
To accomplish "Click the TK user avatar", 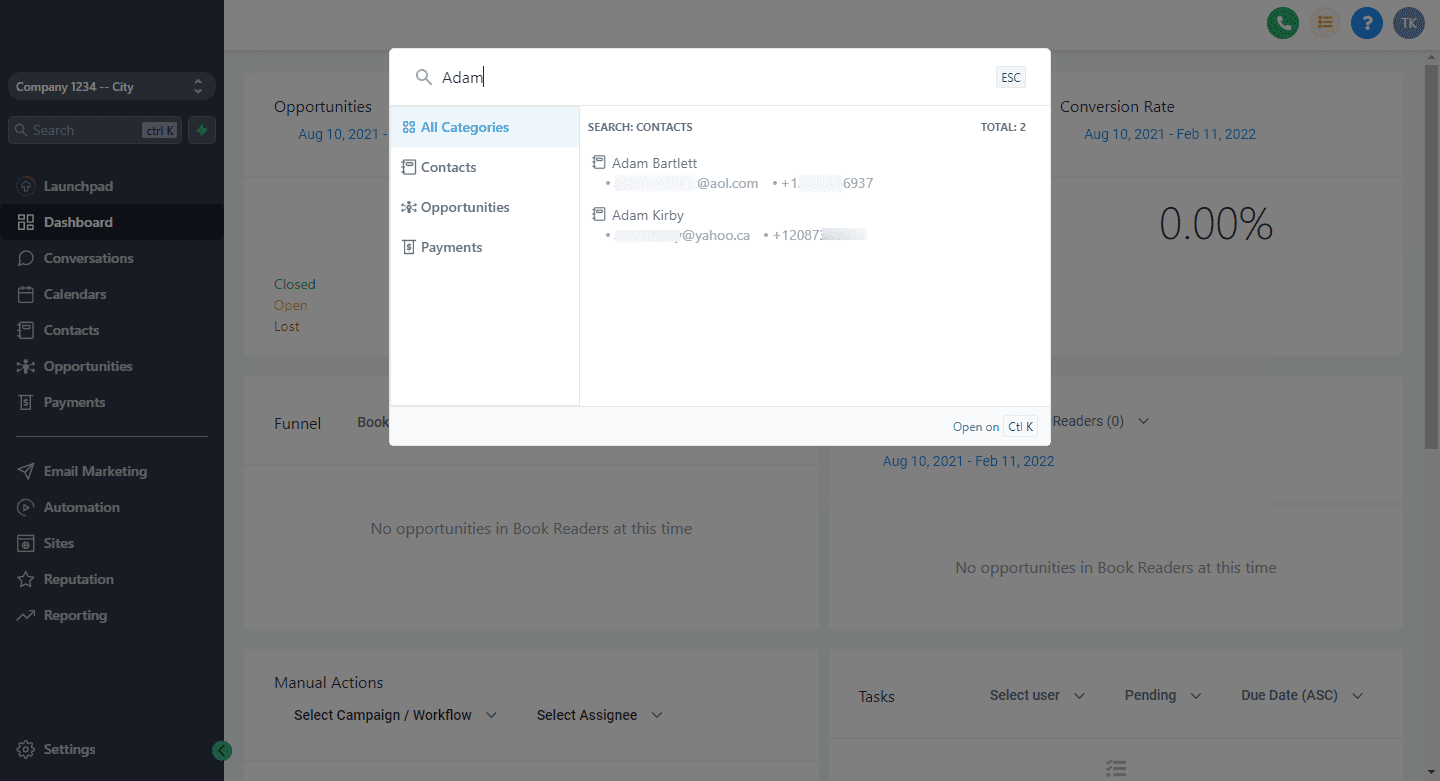I will (x=1408, y=23).
